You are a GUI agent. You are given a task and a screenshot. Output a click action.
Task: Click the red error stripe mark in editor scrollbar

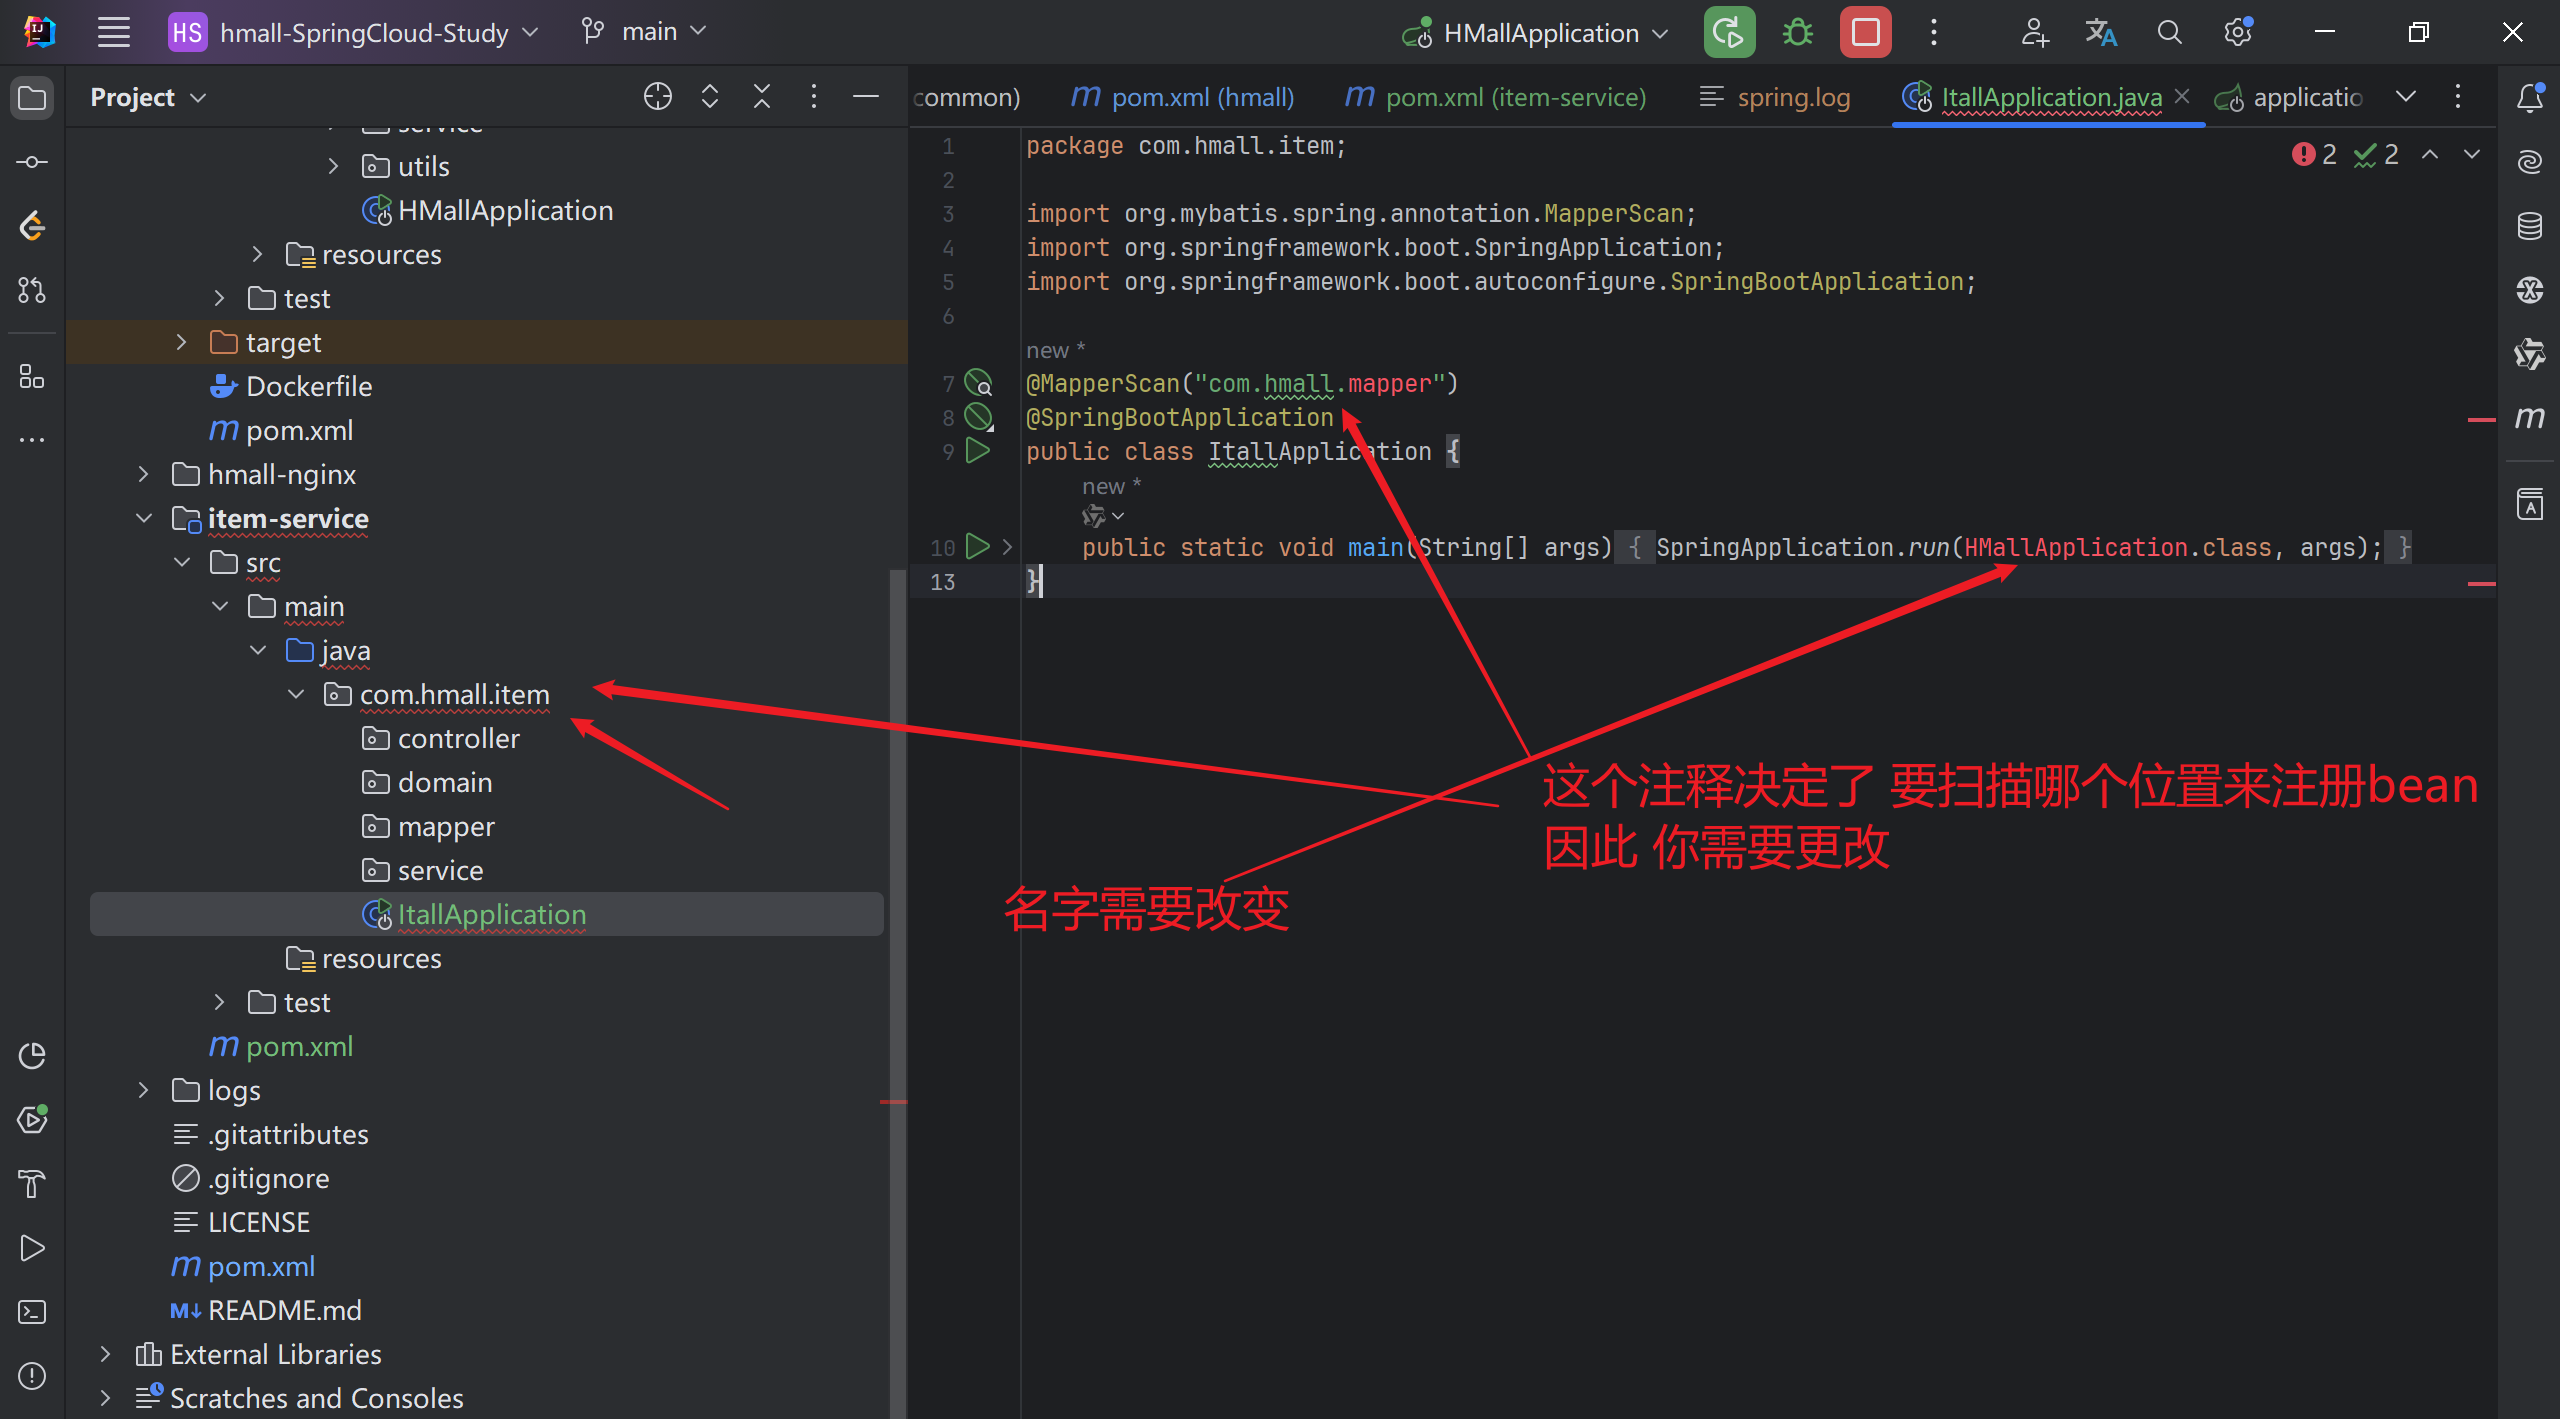pos(2481,420)
